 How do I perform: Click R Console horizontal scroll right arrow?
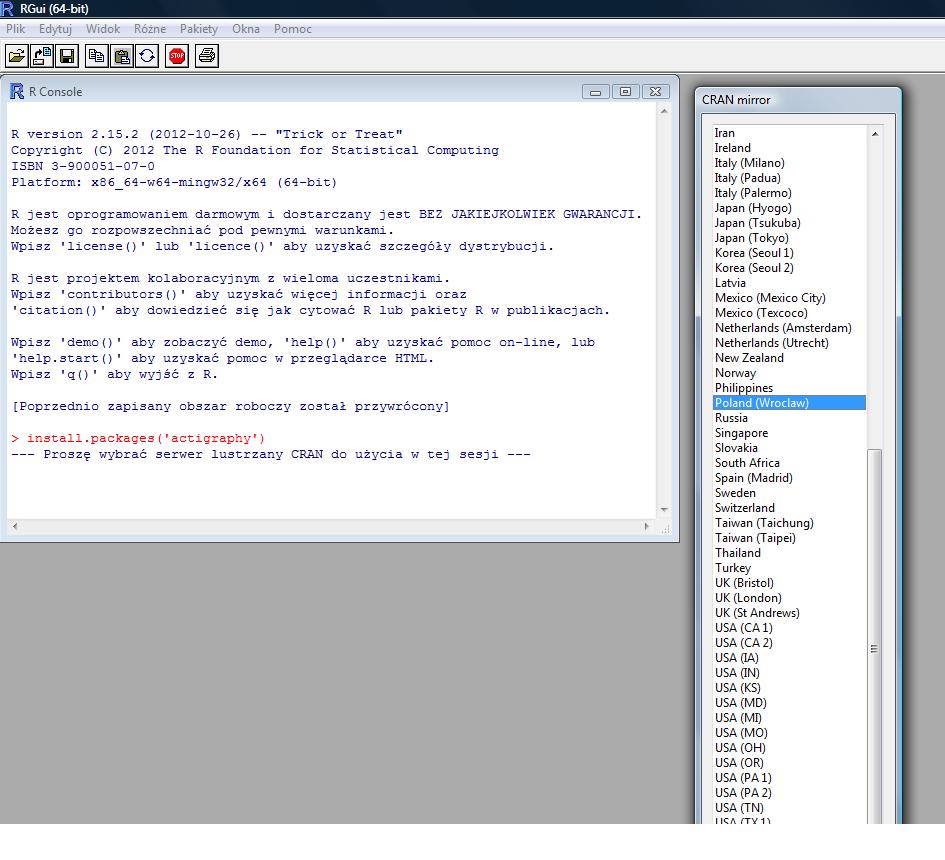pyautogui.click(x=647, y=526)
